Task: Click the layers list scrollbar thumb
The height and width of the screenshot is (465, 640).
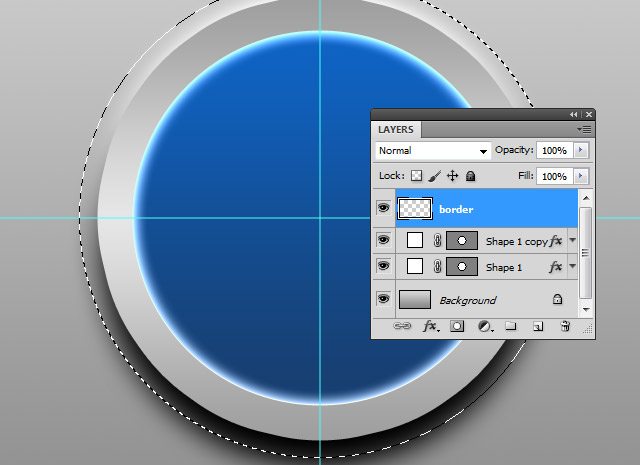Action: 585,253
